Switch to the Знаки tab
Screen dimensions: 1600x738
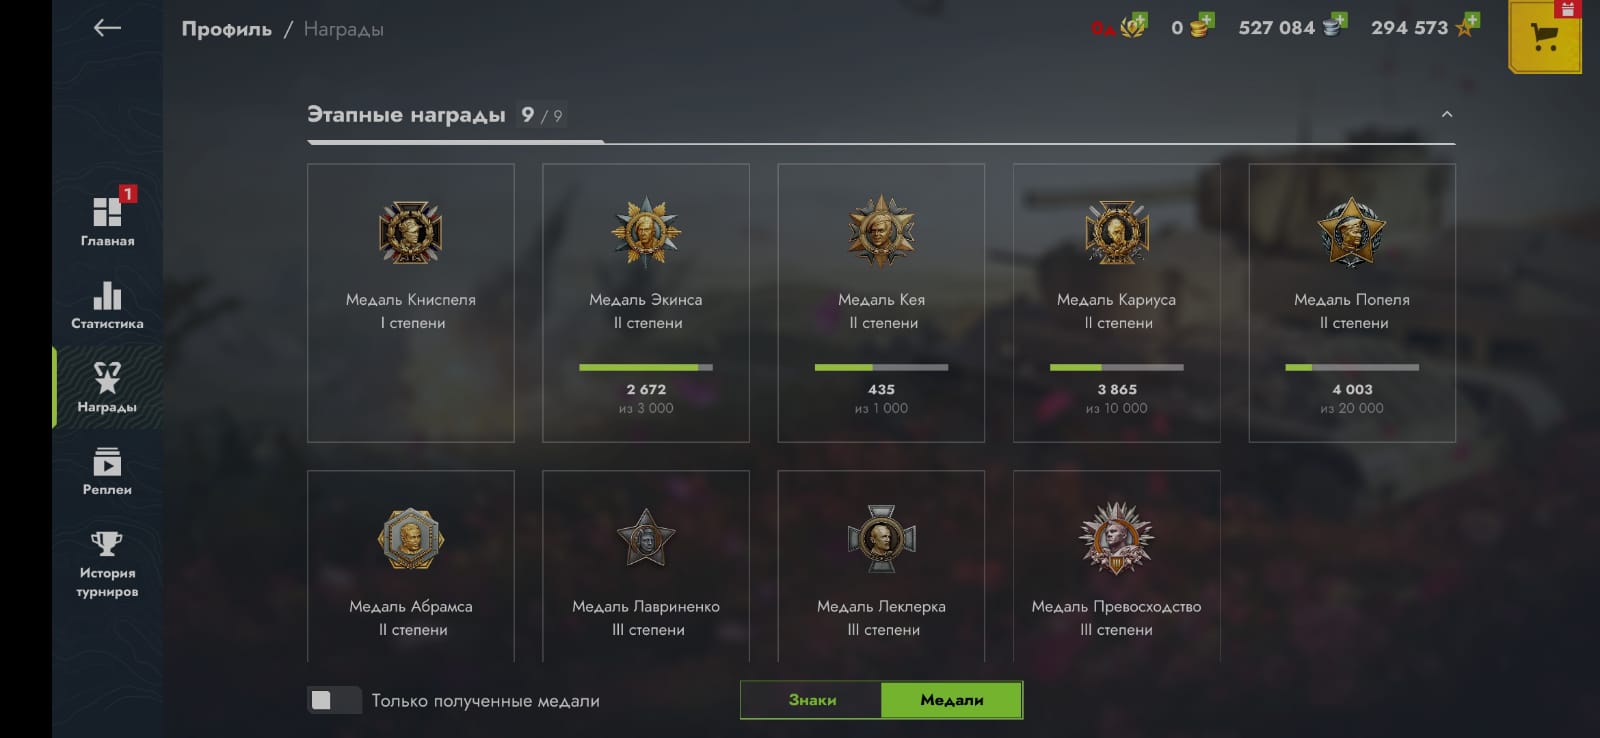point(811,700)
